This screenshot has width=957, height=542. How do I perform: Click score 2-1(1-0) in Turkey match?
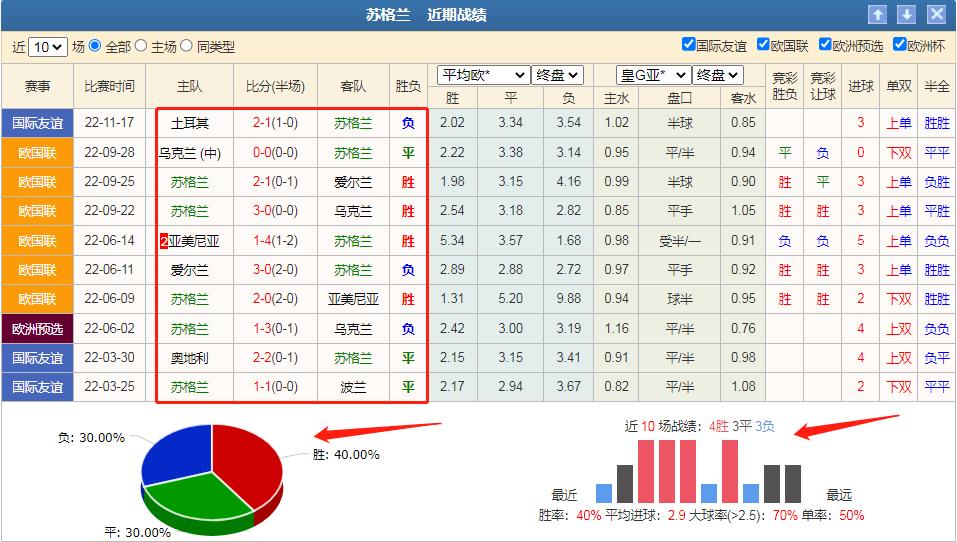(275, 123)
